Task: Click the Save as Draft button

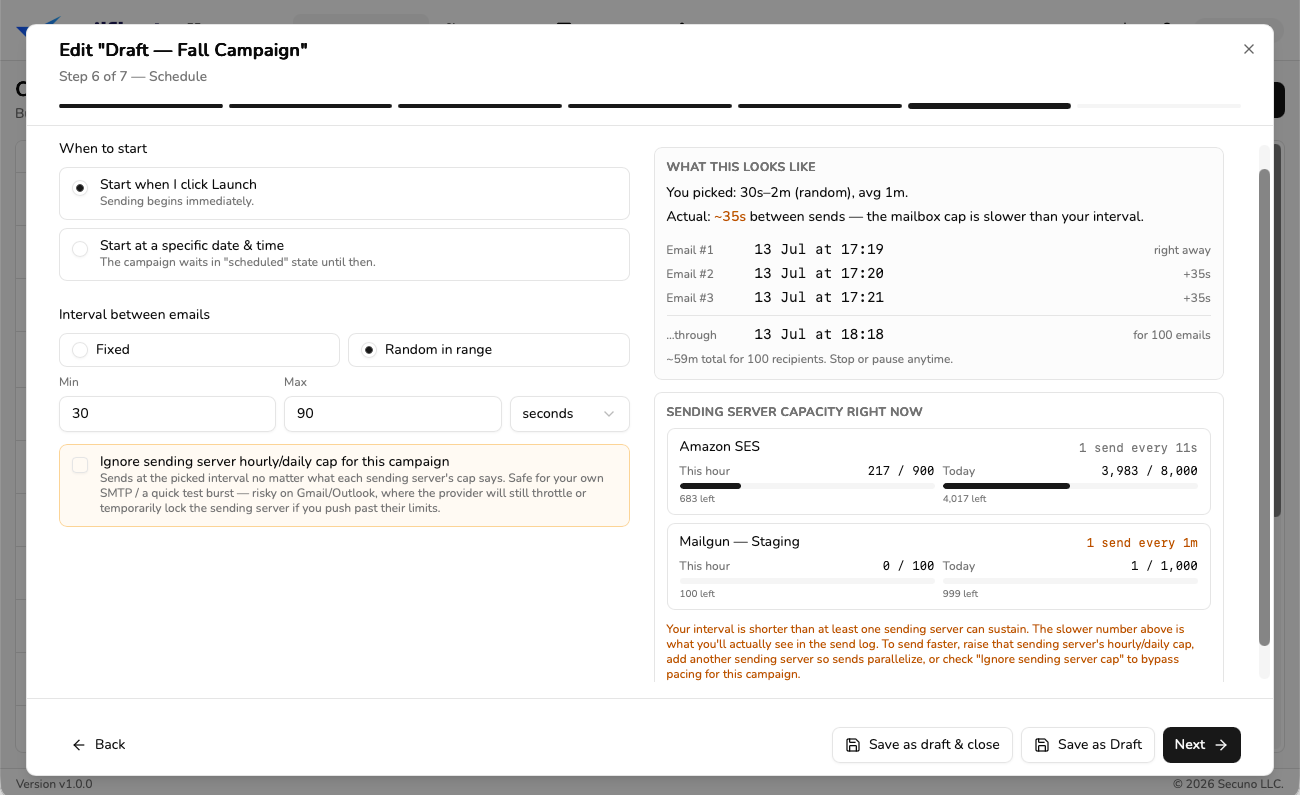Action: [x=1088, y=744]
